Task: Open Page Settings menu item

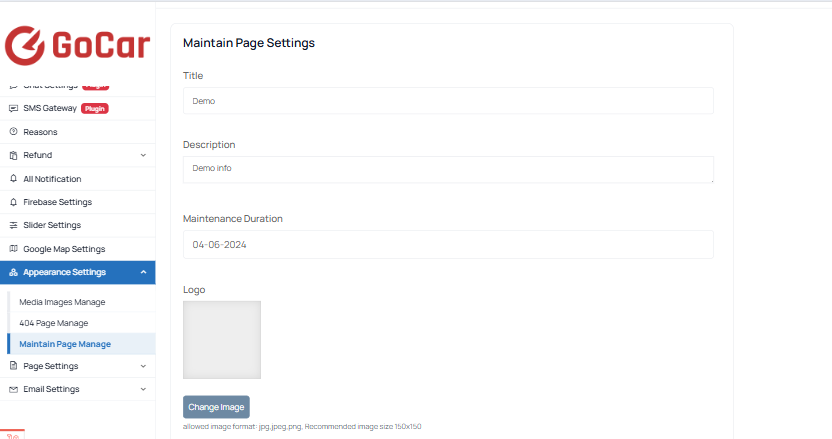Action: point(77,366)
